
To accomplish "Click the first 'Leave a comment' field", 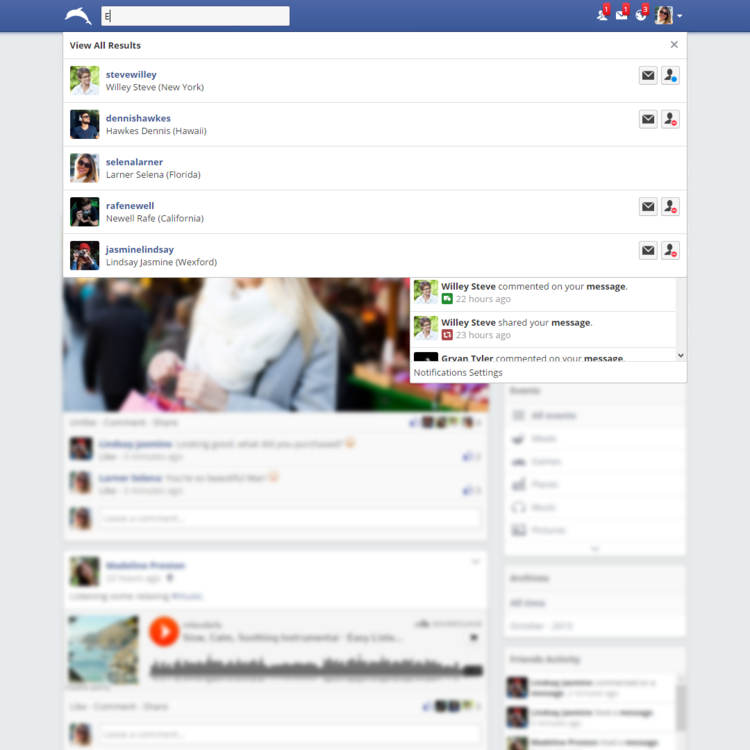I will point(289,518).
